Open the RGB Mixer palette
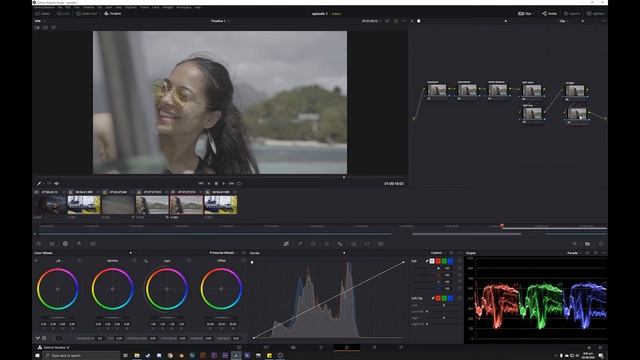The width and height of the screenshot is (640, 360). [x=79, y=244]
